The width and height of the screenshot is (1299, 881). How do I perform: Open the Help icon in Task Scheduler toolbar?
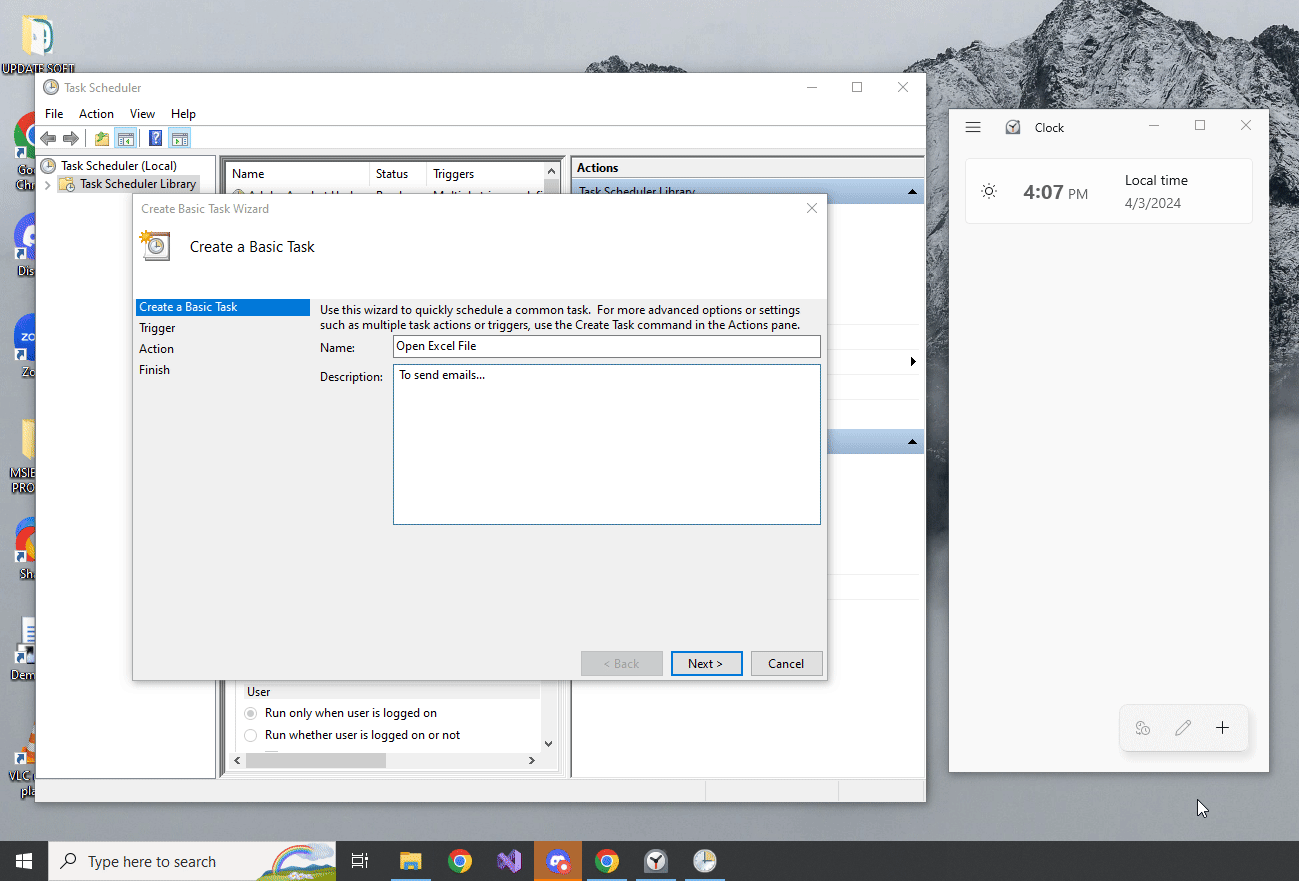pos(155,138)
